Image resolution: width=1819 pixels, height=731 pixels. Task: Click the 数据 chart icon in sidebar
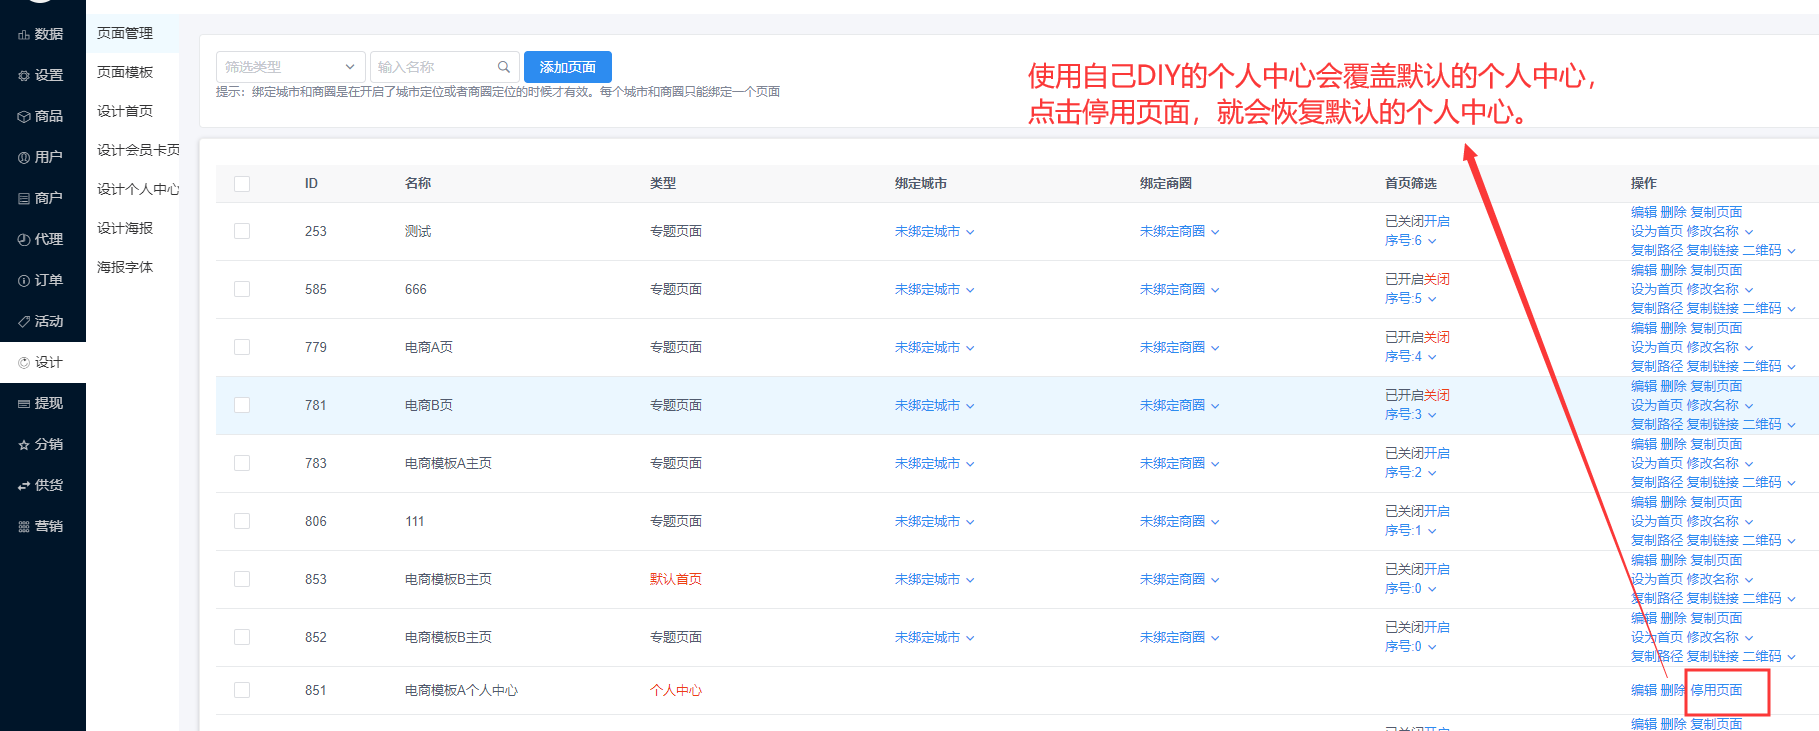pos(23,35)
